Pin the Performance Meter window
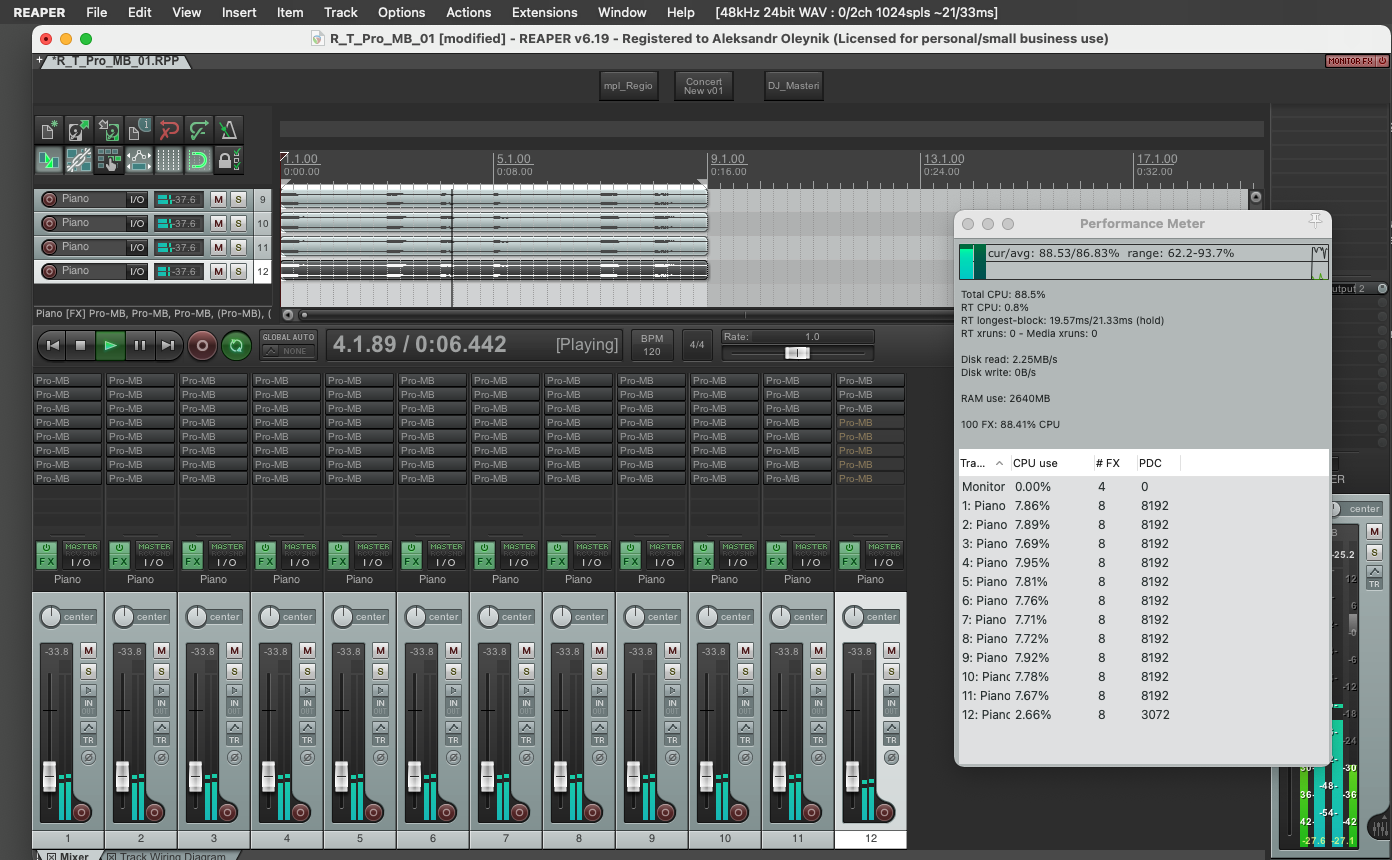The height and width of the screenshot is (860, 1392). click(x=1316, y=221)
